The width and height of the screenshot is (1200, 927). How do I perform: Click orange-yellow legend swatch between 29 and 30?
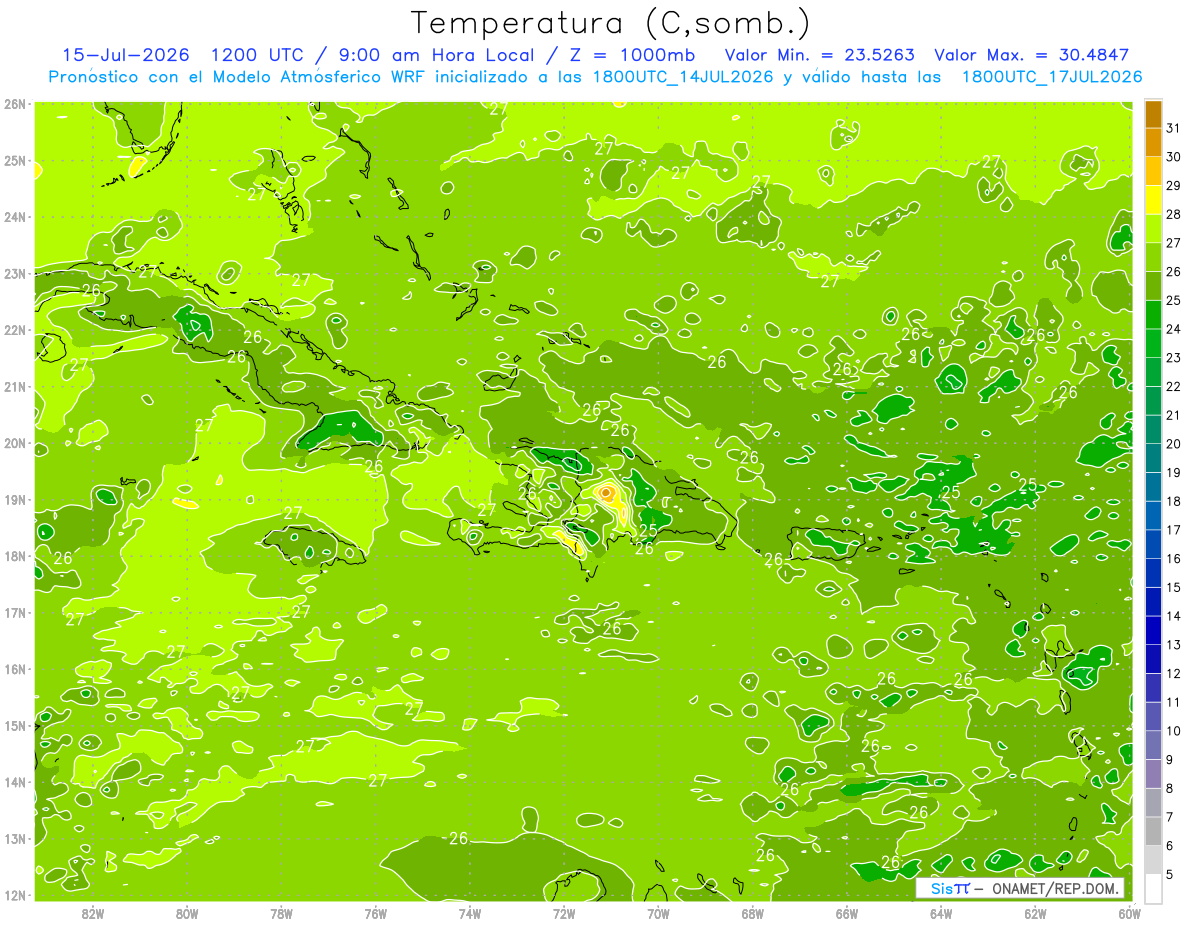tap(1153, 171)
